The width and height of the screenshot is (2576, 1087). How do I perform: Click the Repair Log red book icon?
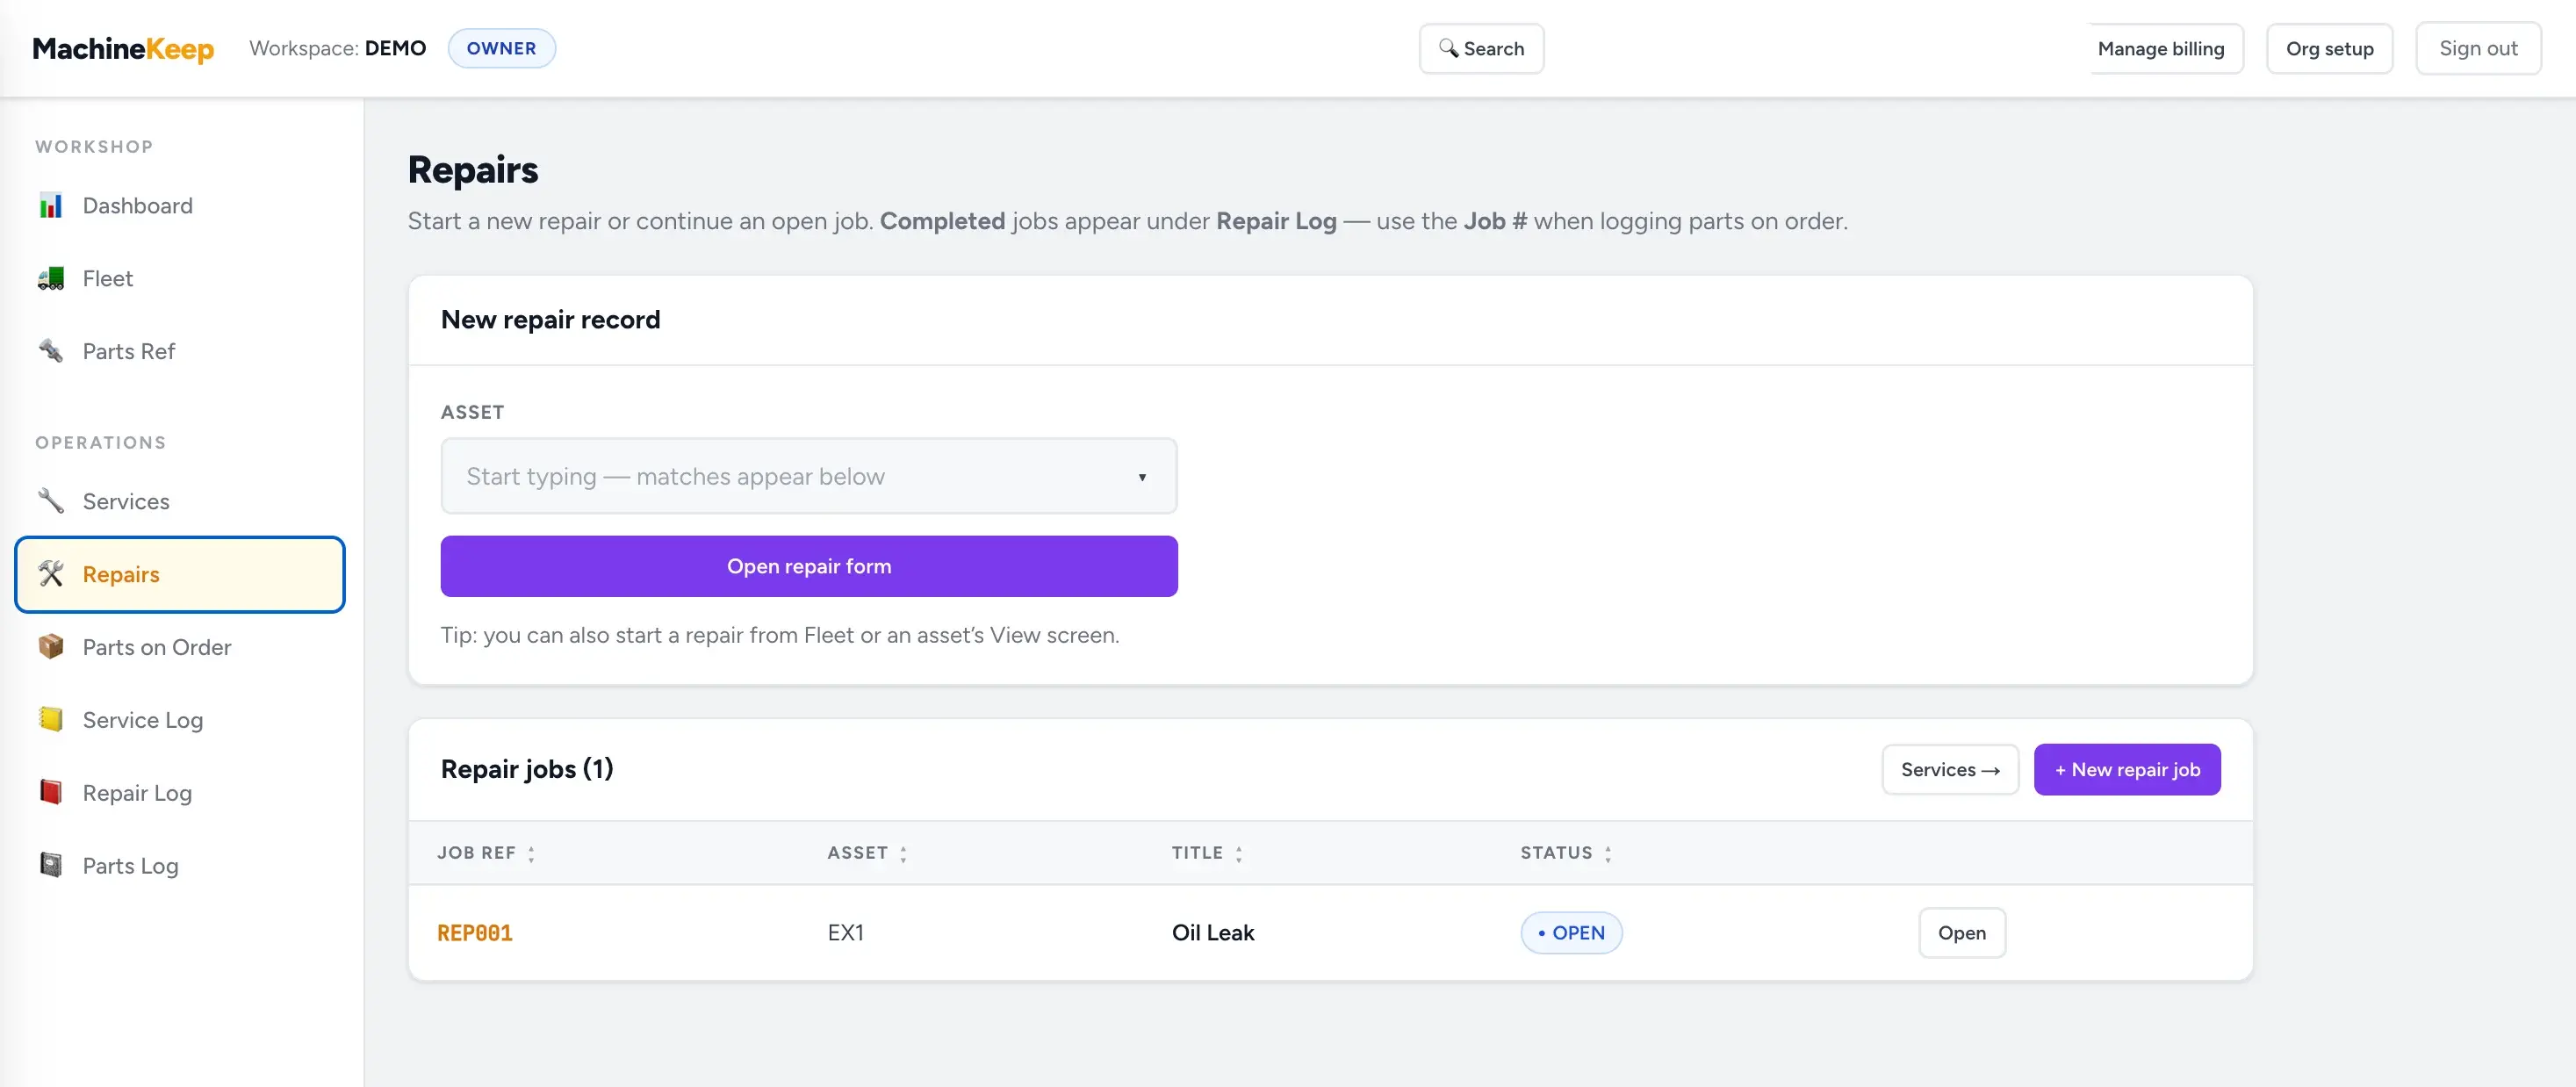coord(51,793)
